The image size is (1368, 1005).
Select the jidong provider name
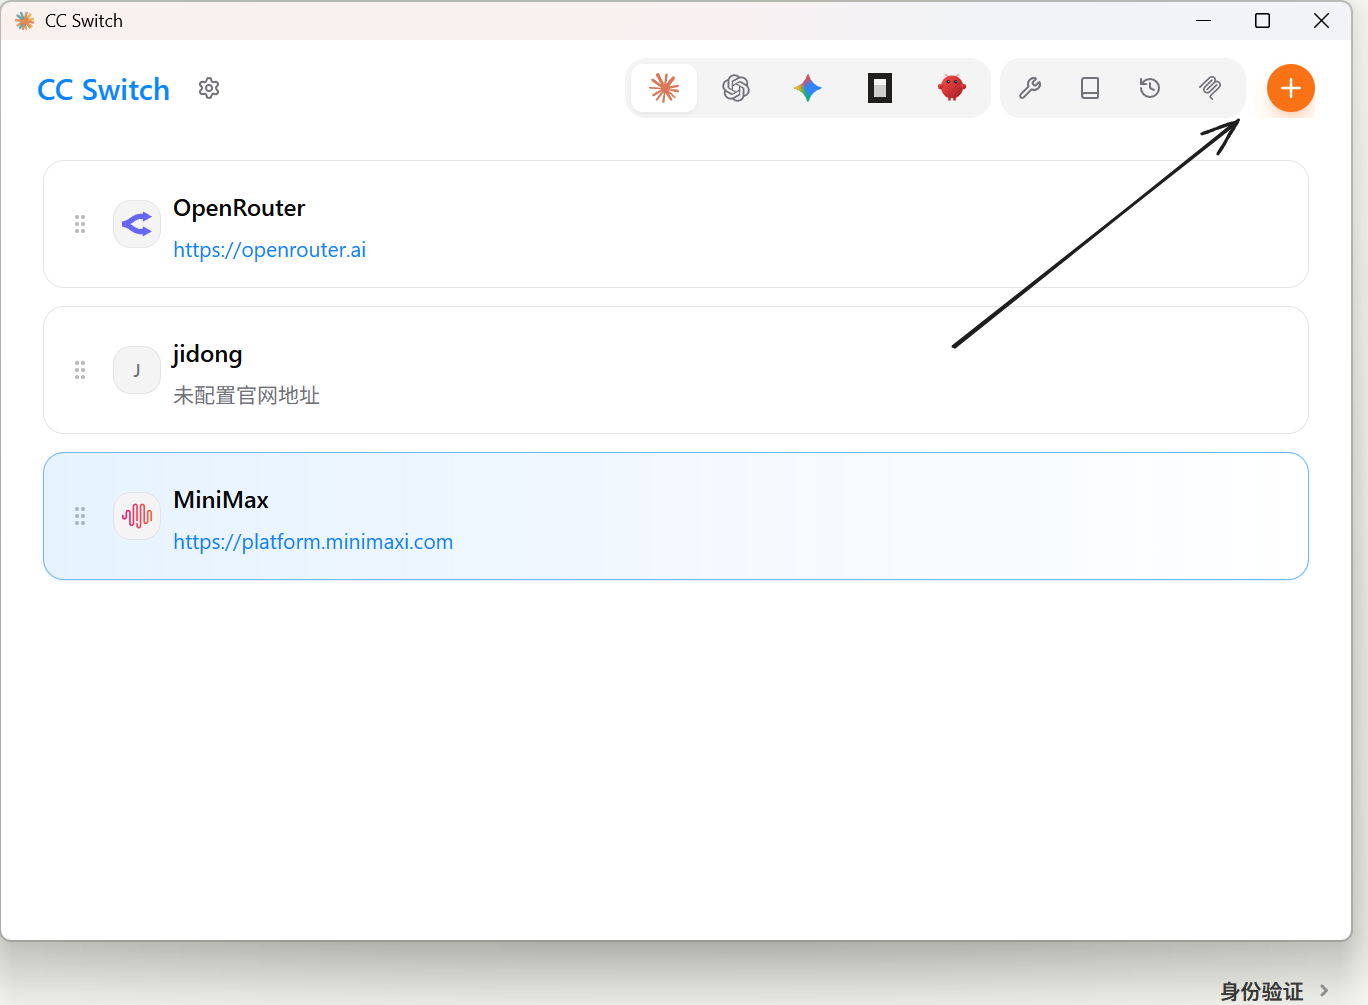(x=207, y=355)
